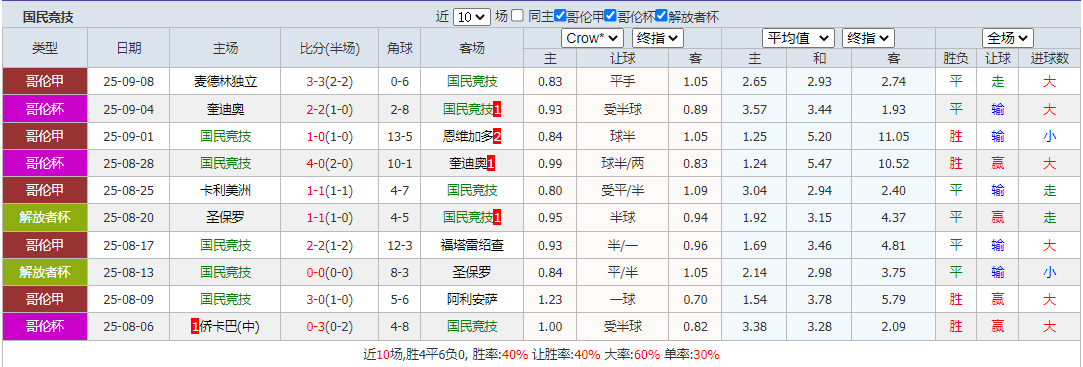The height and width of the screenshot is (367, 1083).
Task: Click the 日期 column header
Action: pyautogui.click(x=128, y=48)
